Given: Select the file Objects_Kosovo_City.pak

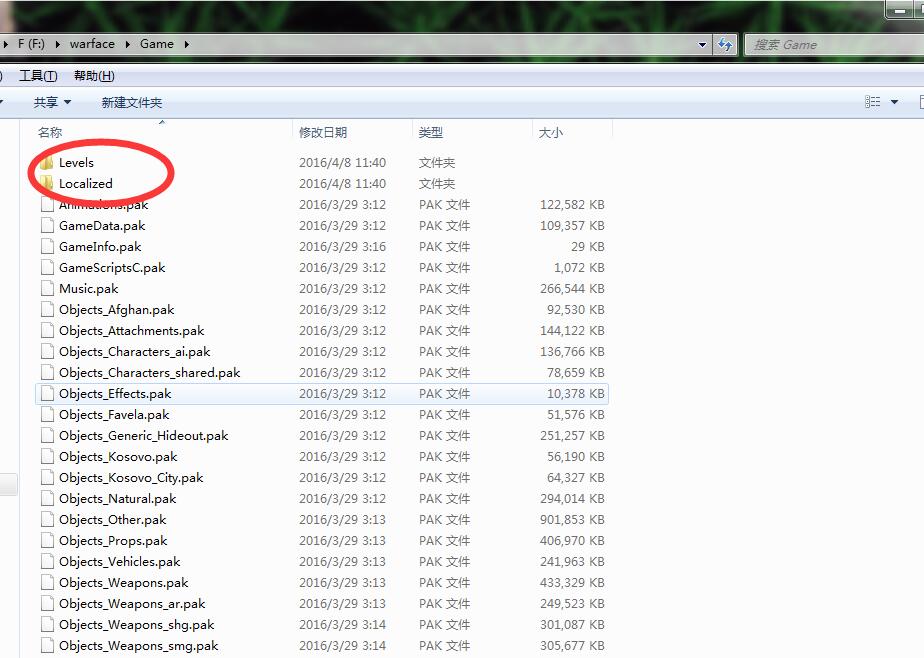Looking at the screenshot, I should pyautogui.click(x=131, y=478).
